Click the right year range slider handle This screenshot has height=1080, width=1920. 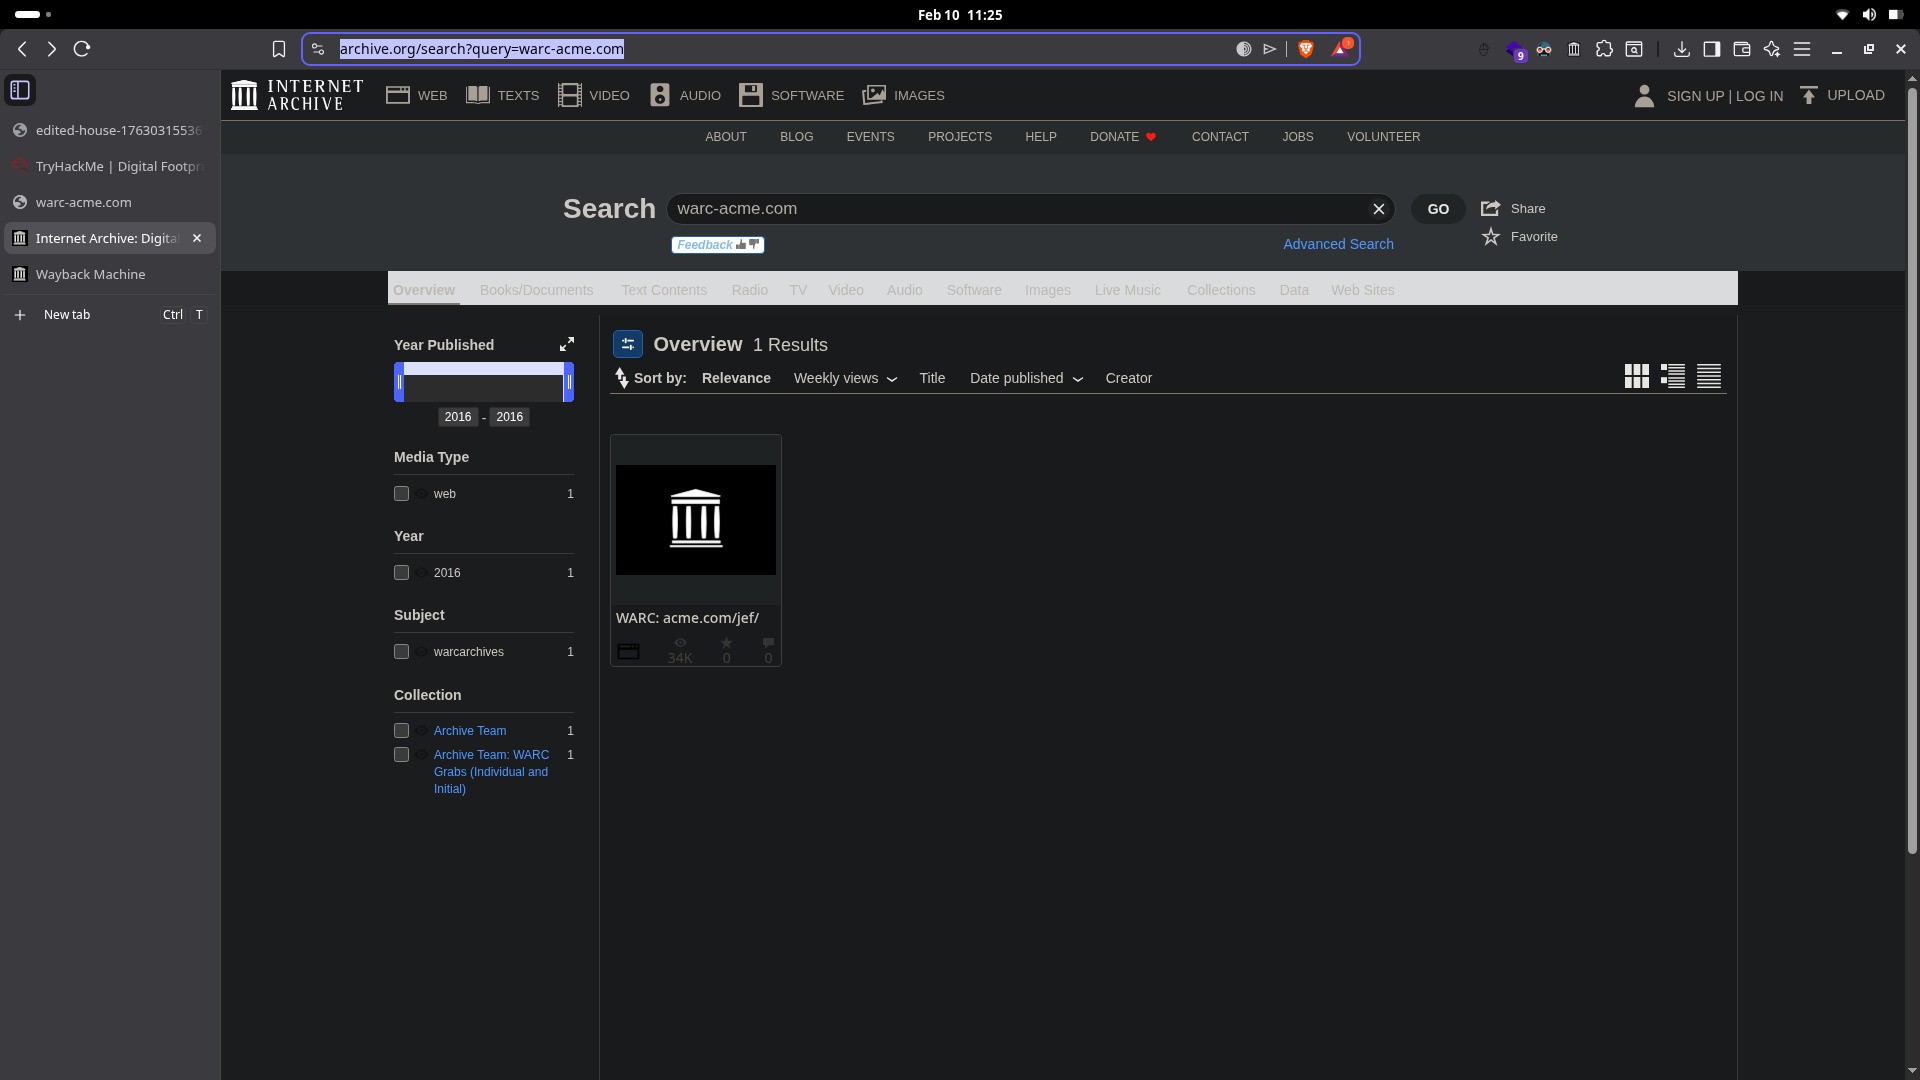point(569,382)
